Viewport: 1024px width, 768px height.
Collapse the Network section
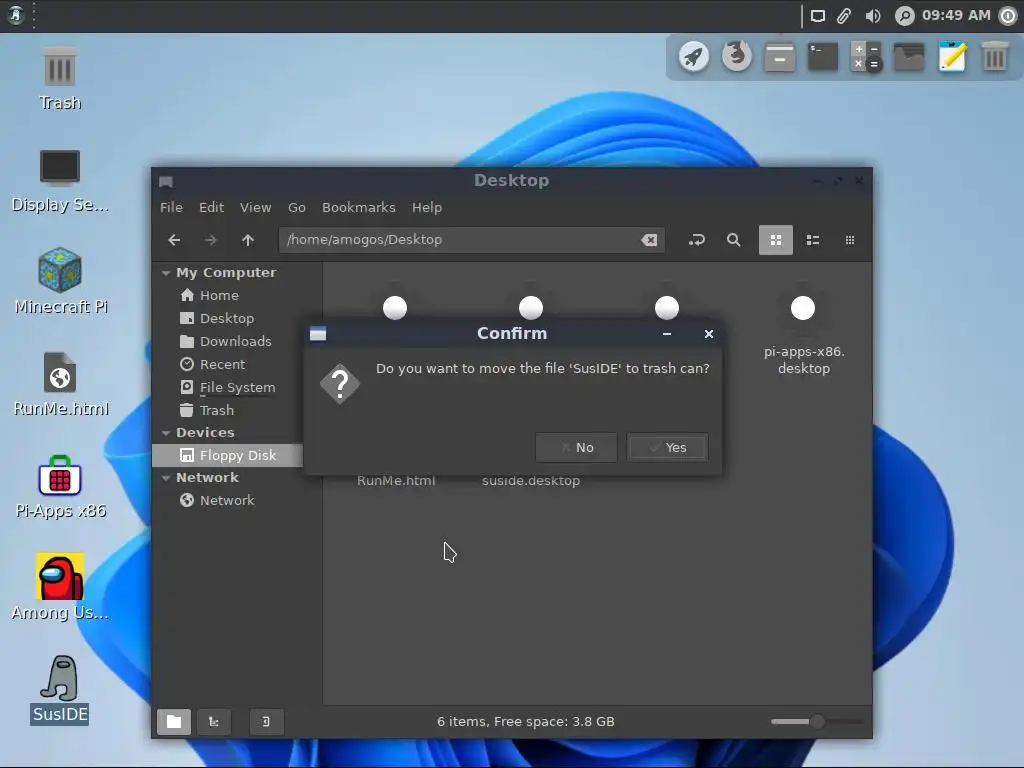click(166, 477)
